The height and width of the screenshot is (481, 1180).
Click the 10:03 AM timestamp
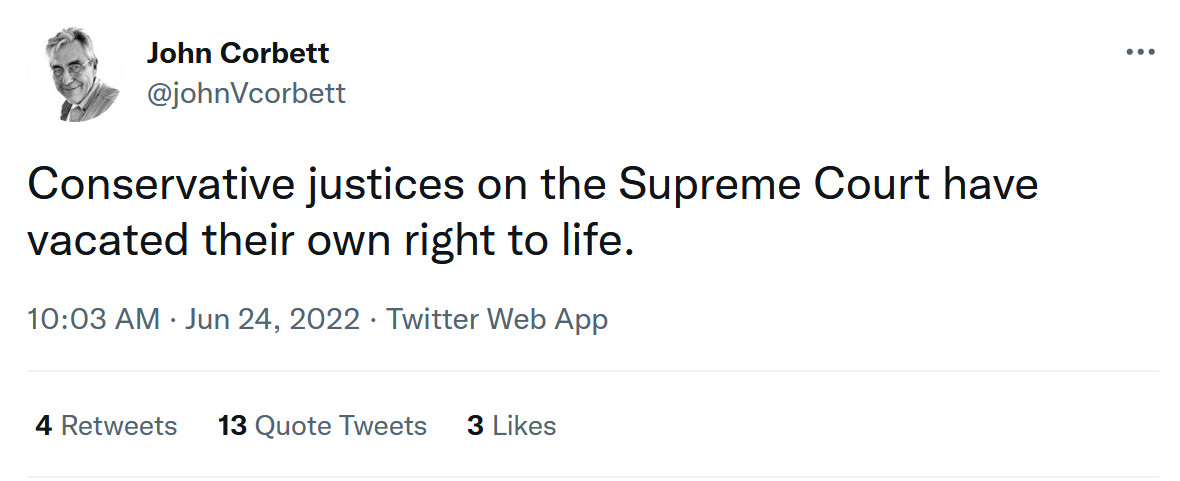(93, 319)
